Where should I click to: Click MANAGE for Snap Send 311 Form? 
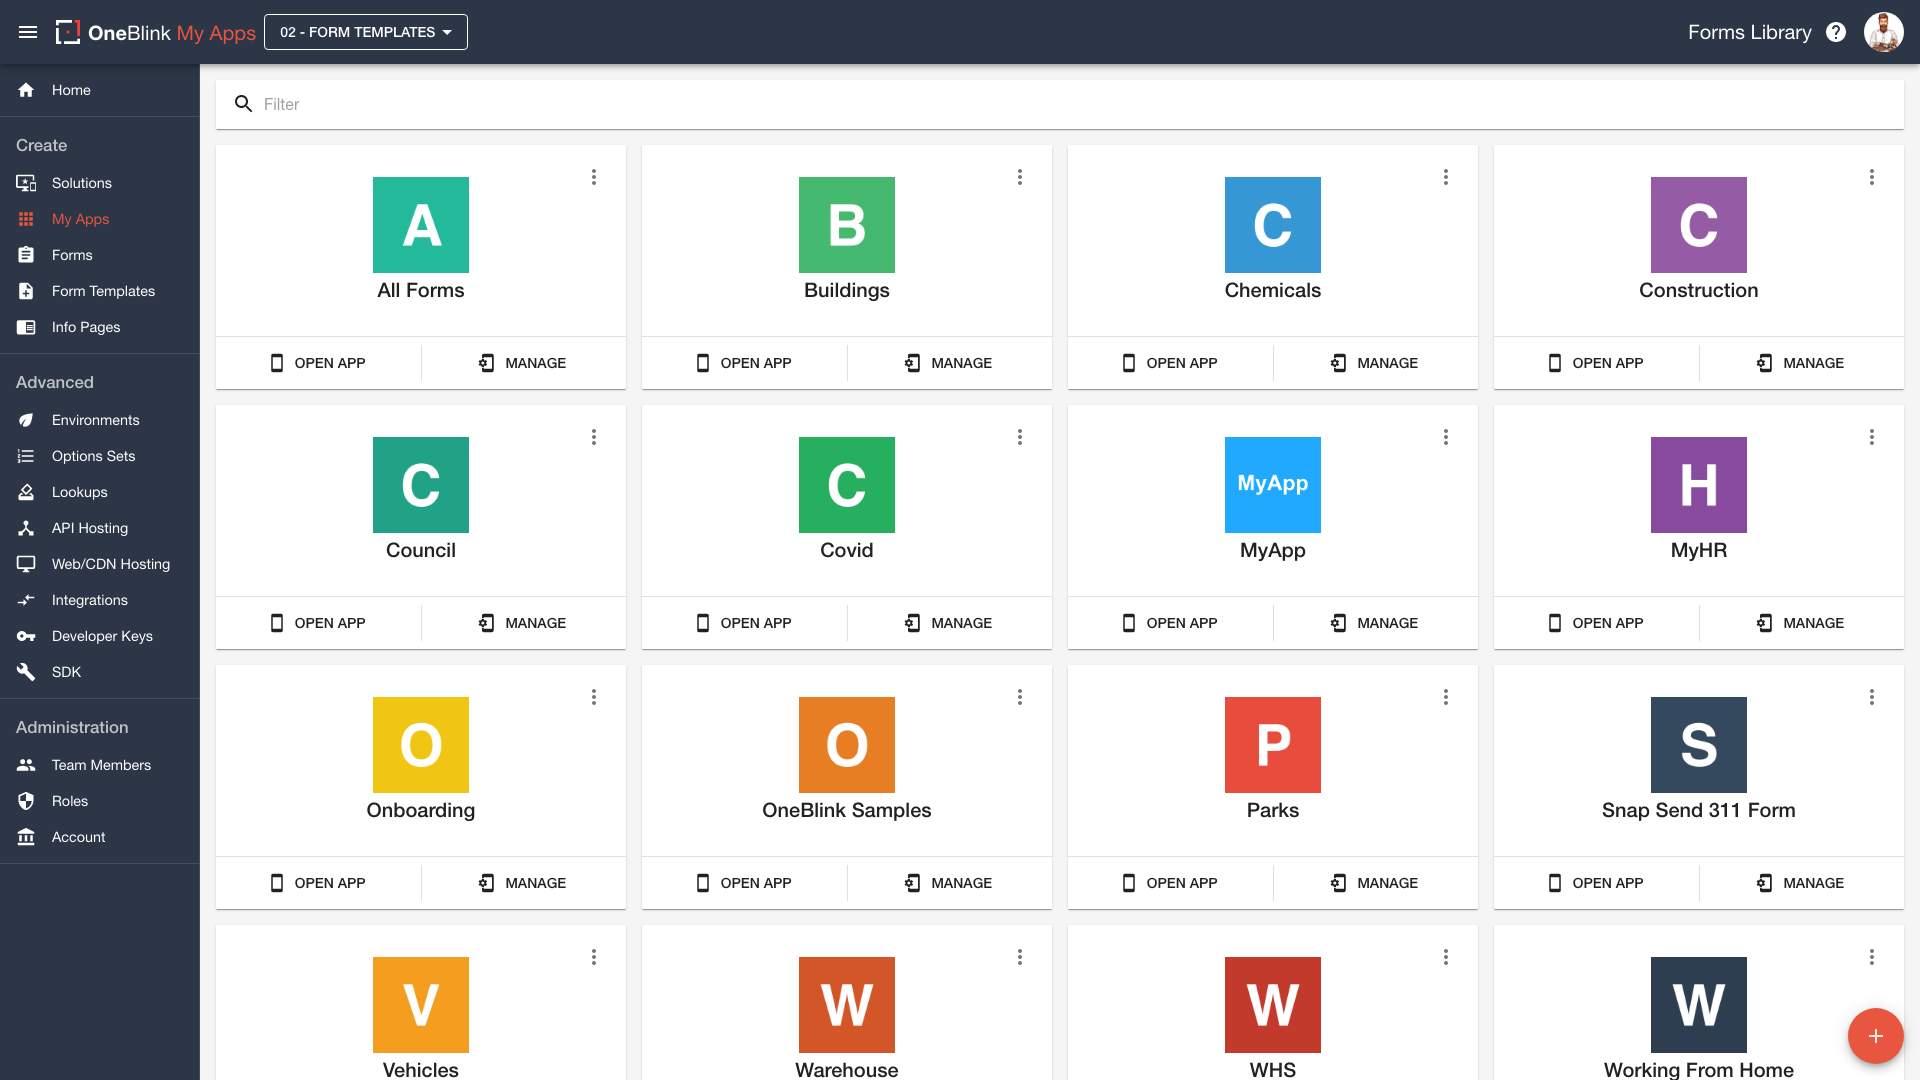(1801, 883)
